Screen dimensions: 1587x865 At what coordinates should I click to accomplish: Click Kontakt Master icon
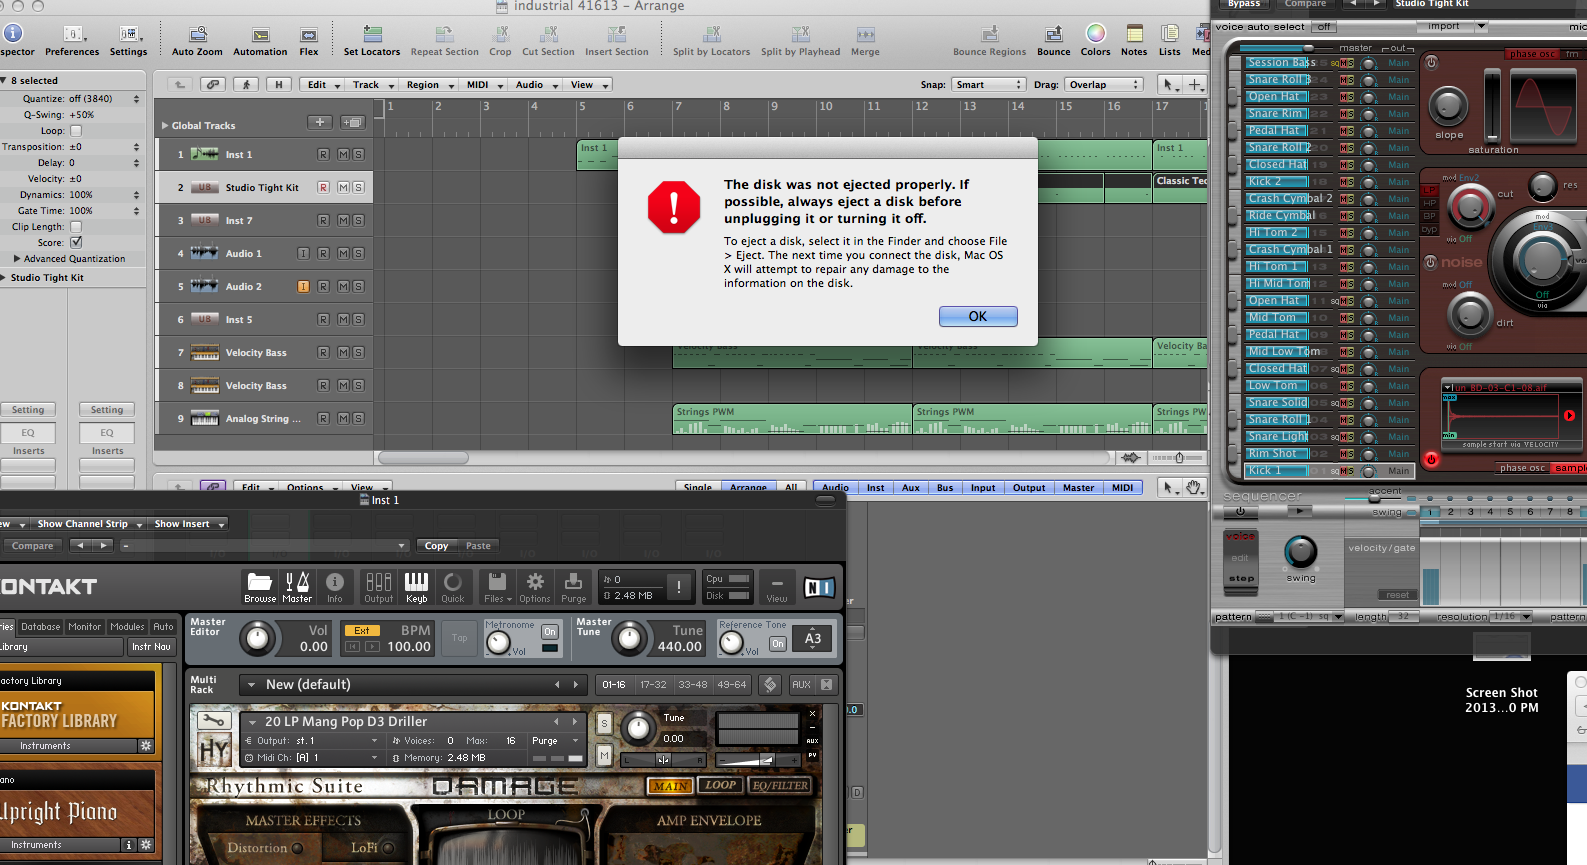click(x=297, y=587)
